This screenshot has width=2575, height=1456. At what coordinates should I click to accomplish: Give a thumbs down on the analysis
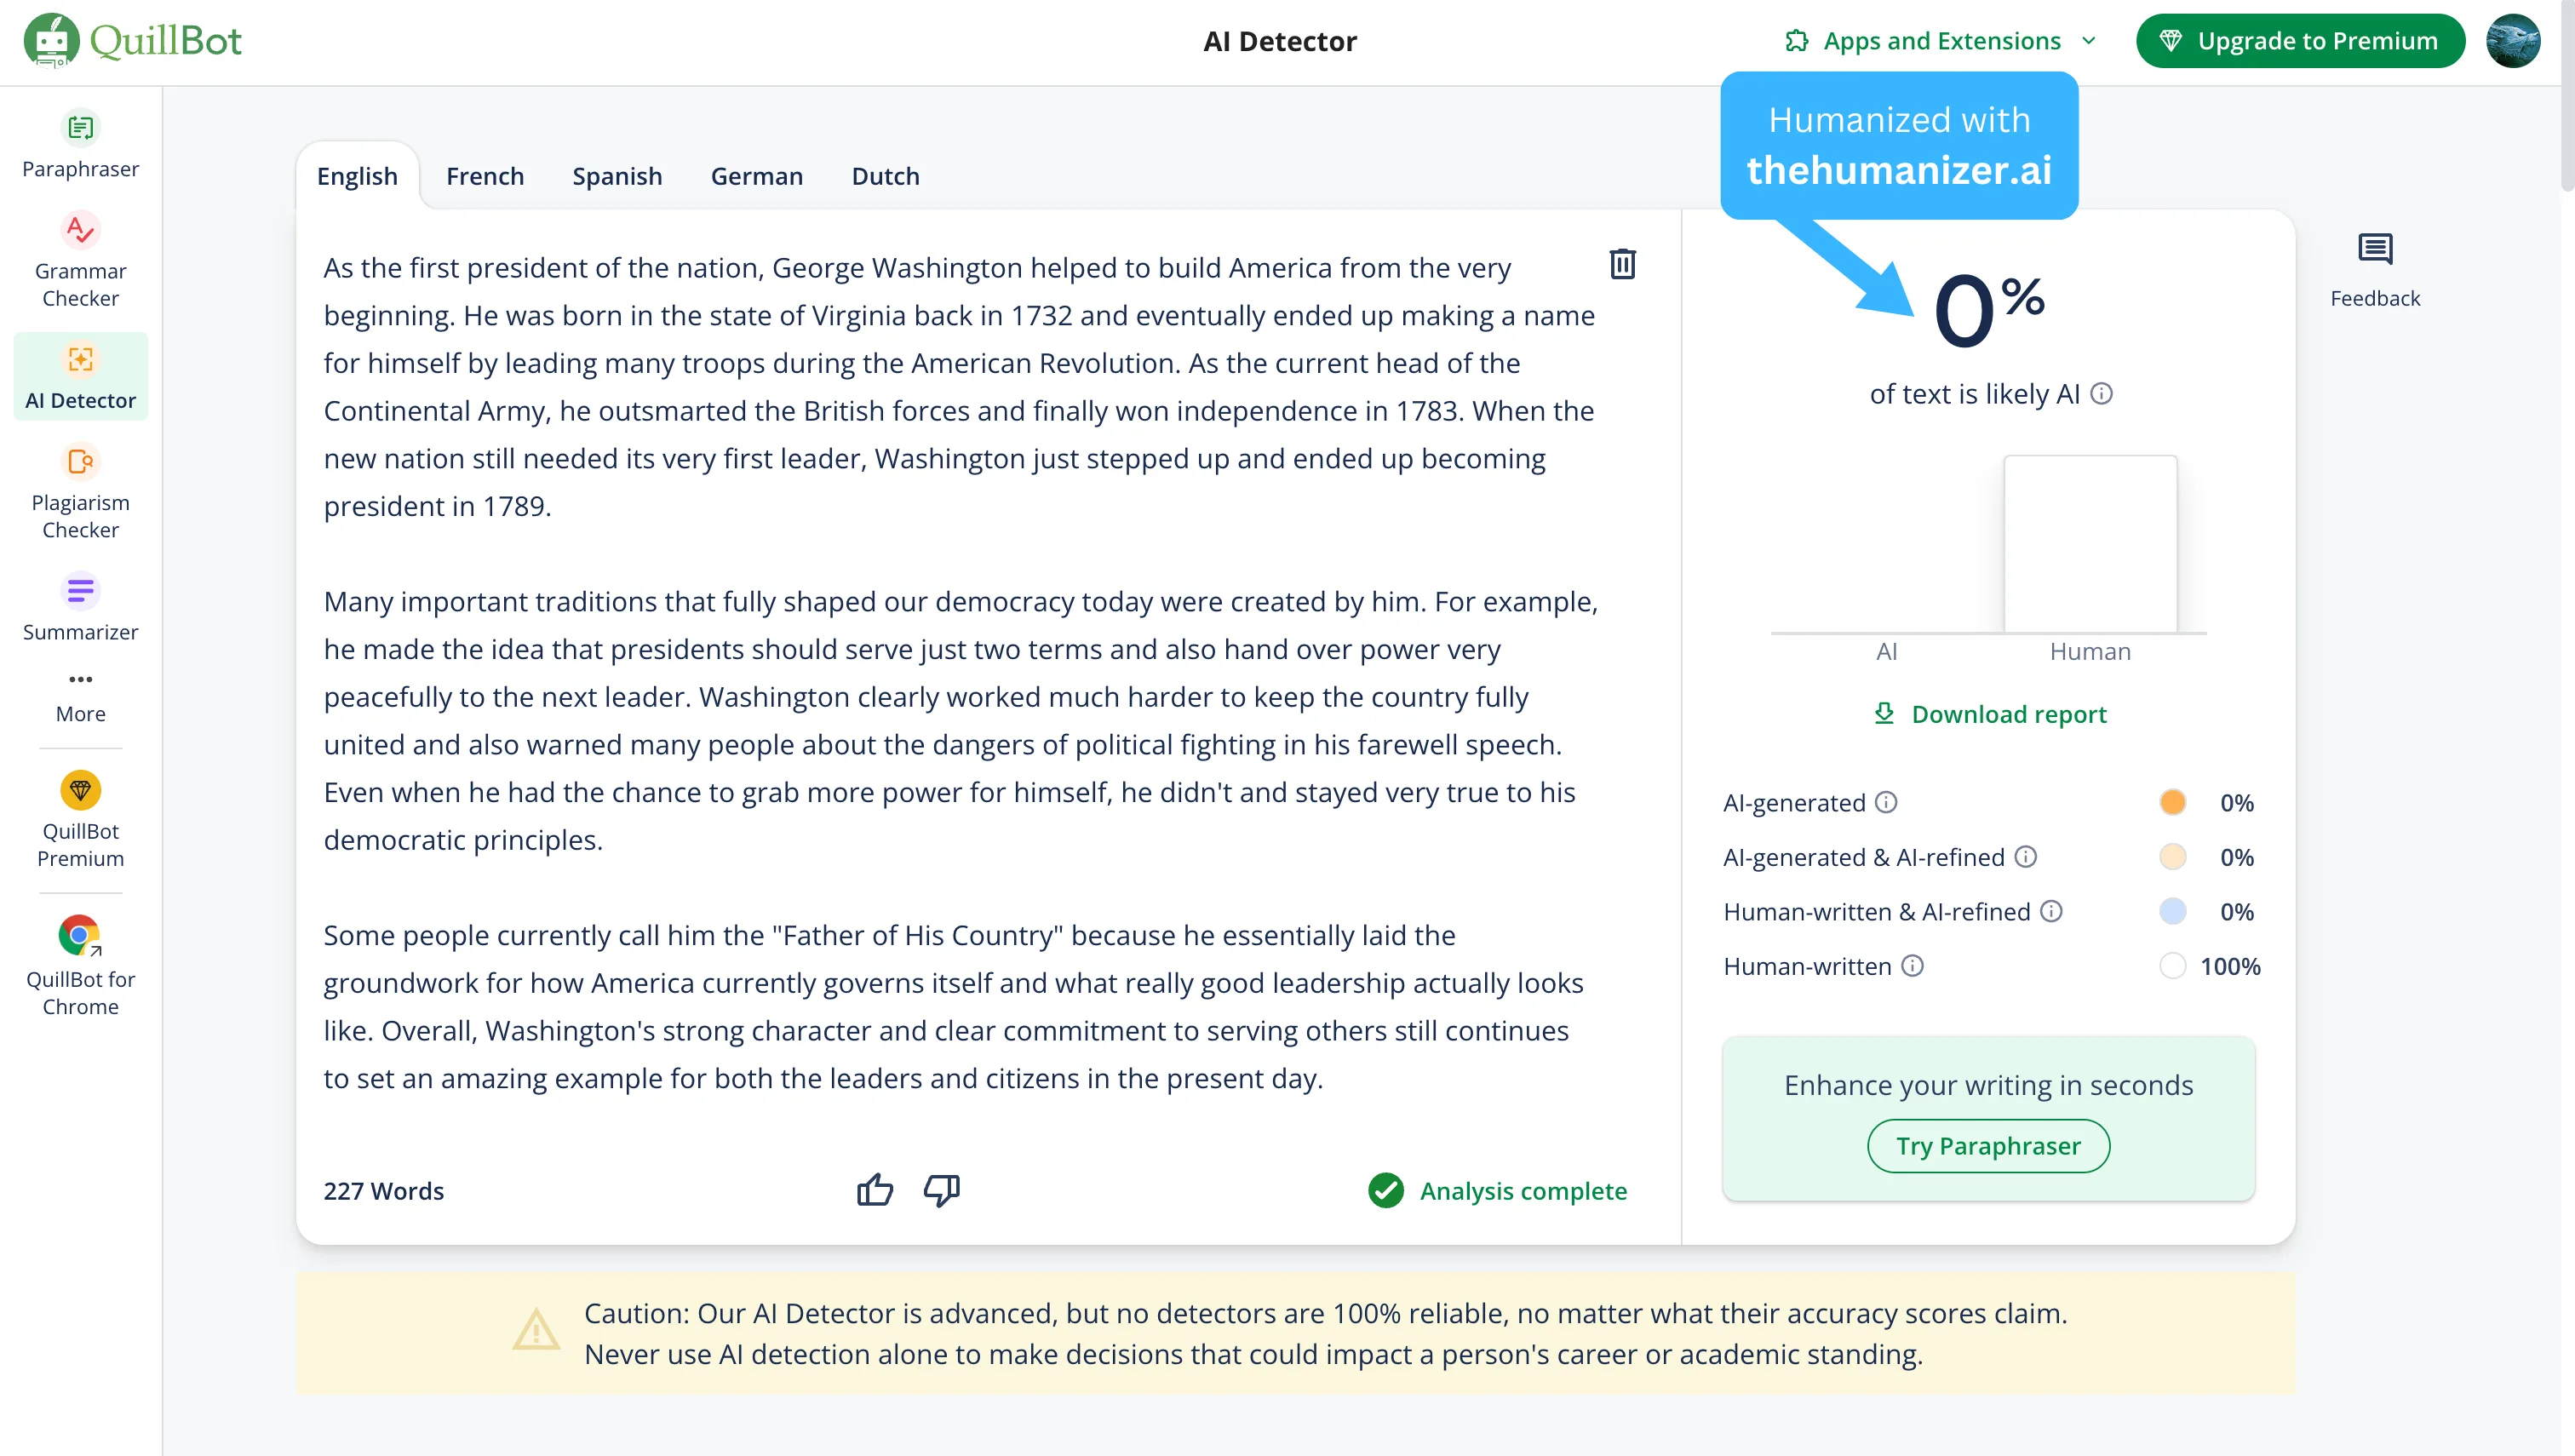(x=941, y=1190)
